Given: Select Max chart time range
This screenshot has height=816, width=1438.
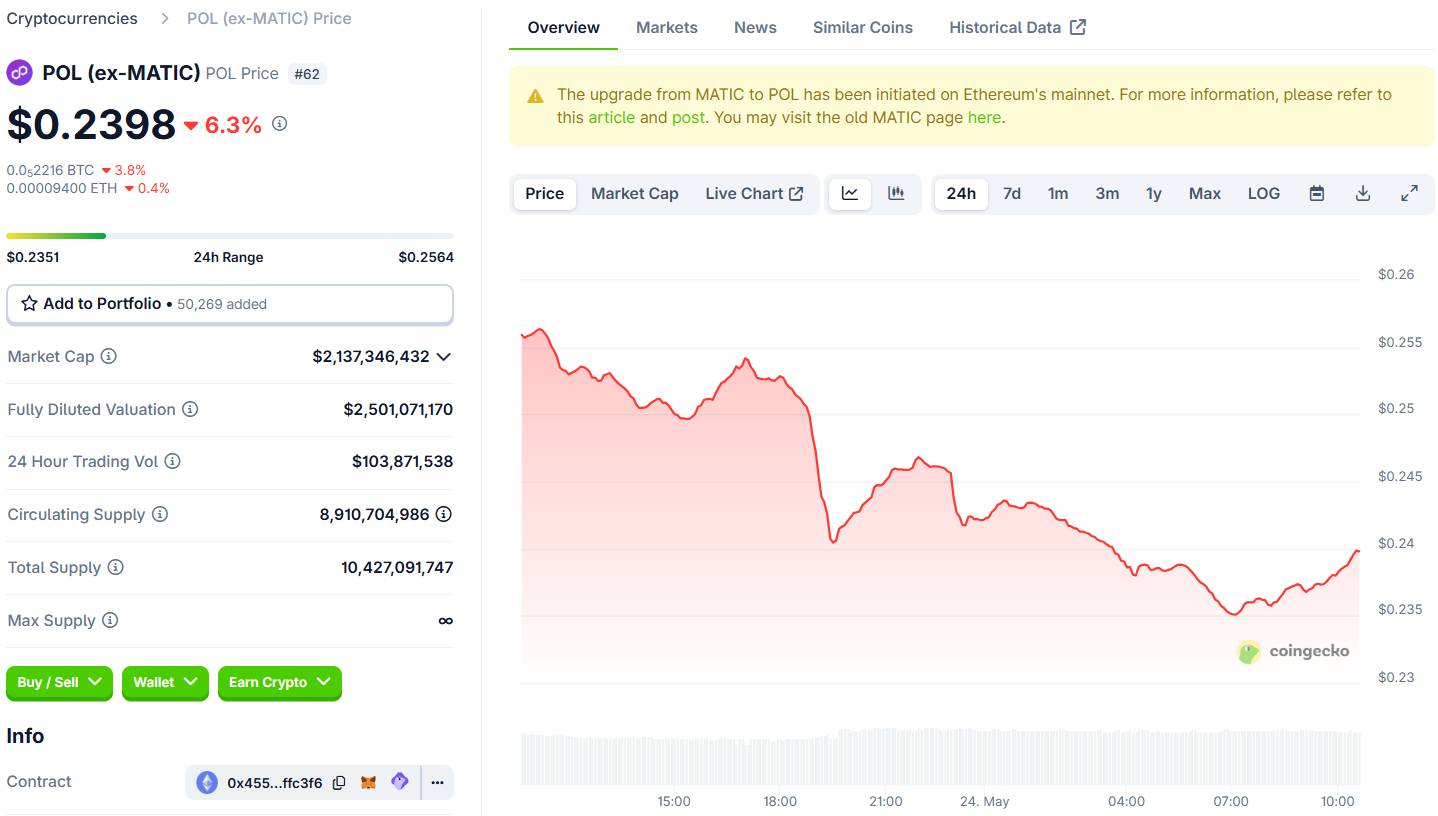Looking at the screenshot, I should pos(1205,193).
